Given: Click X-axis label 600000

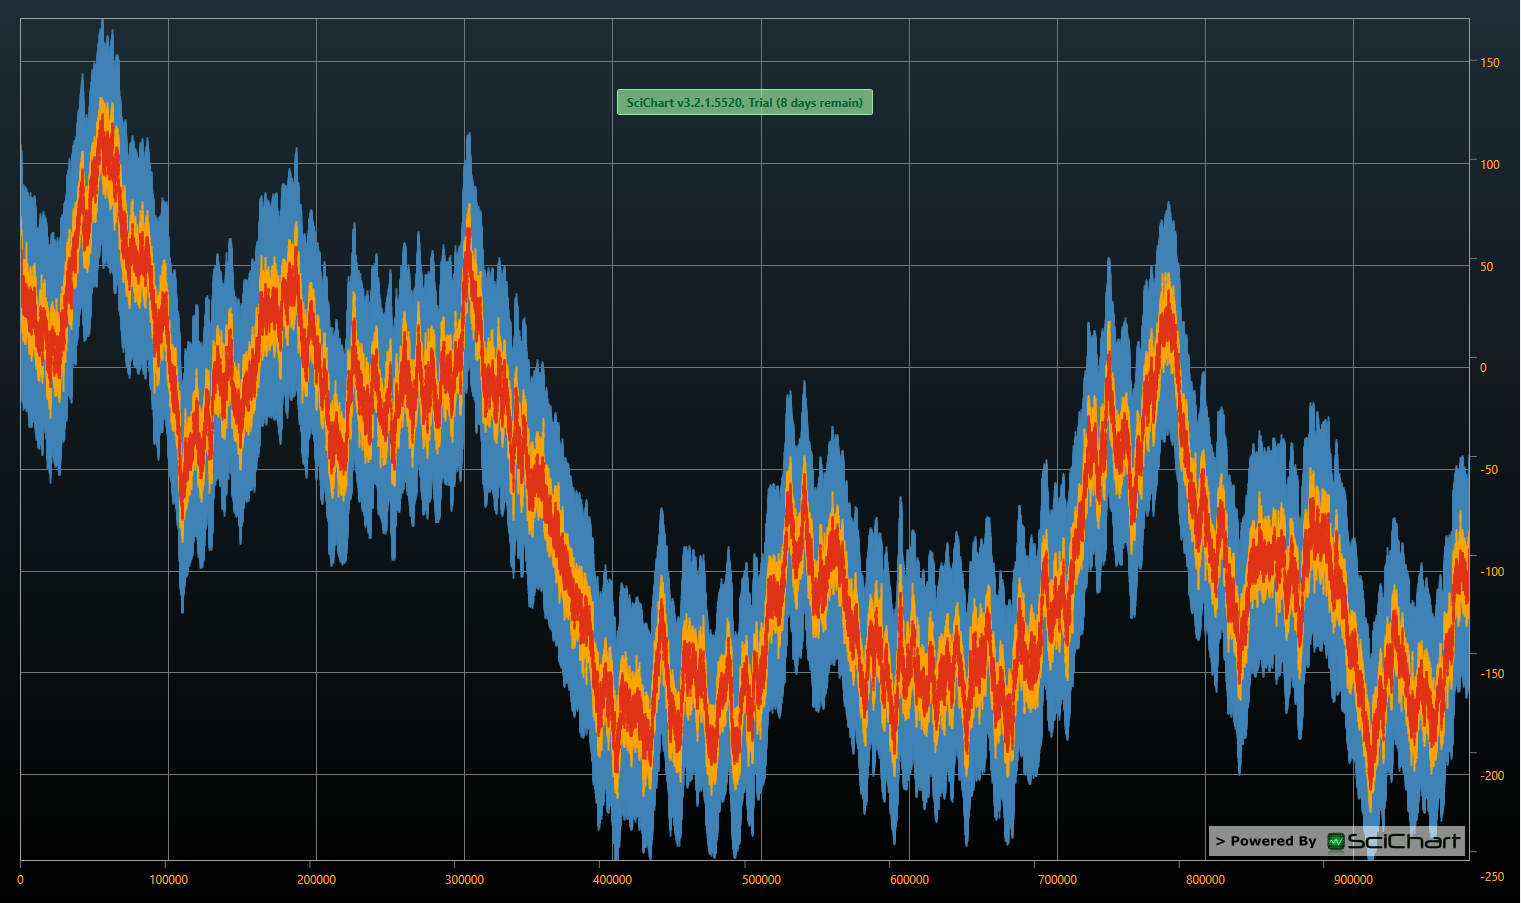Looking at the screenshot, I should (x=909, y=880).
